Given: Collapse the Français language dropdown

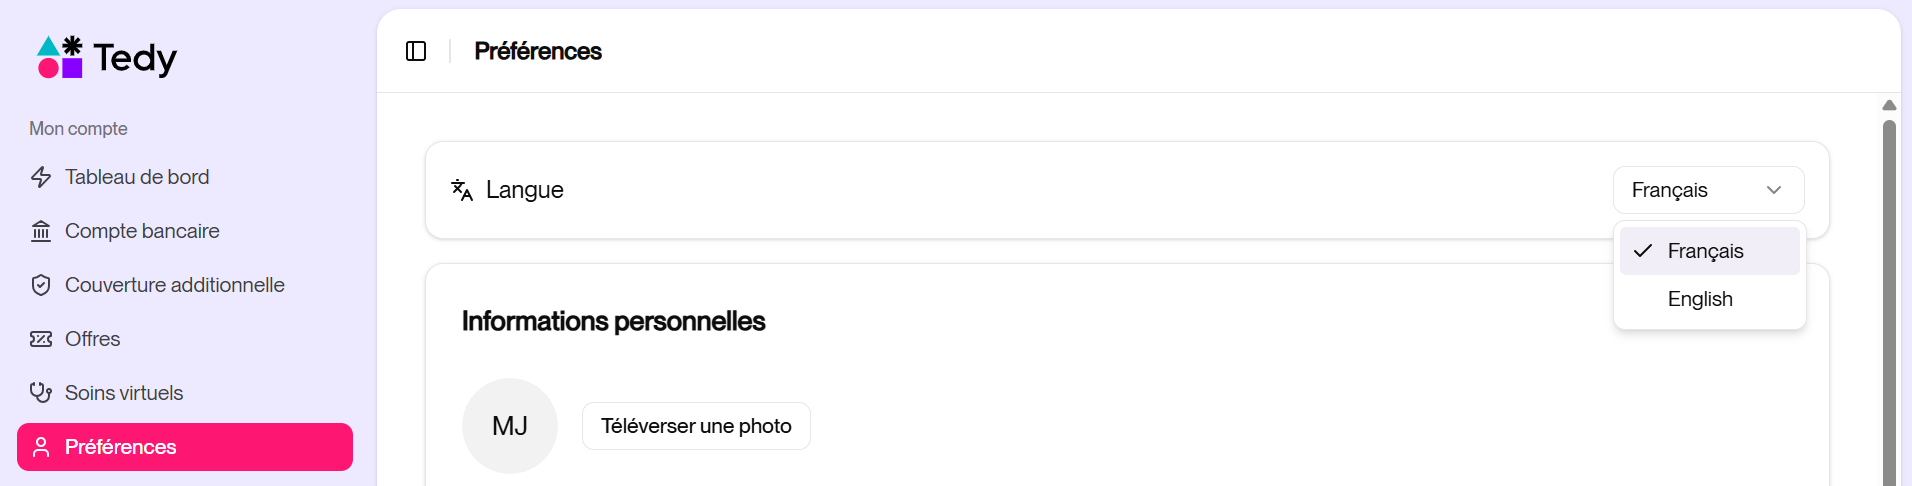Looking at the screenshot, I should (x=1707, y=190).
